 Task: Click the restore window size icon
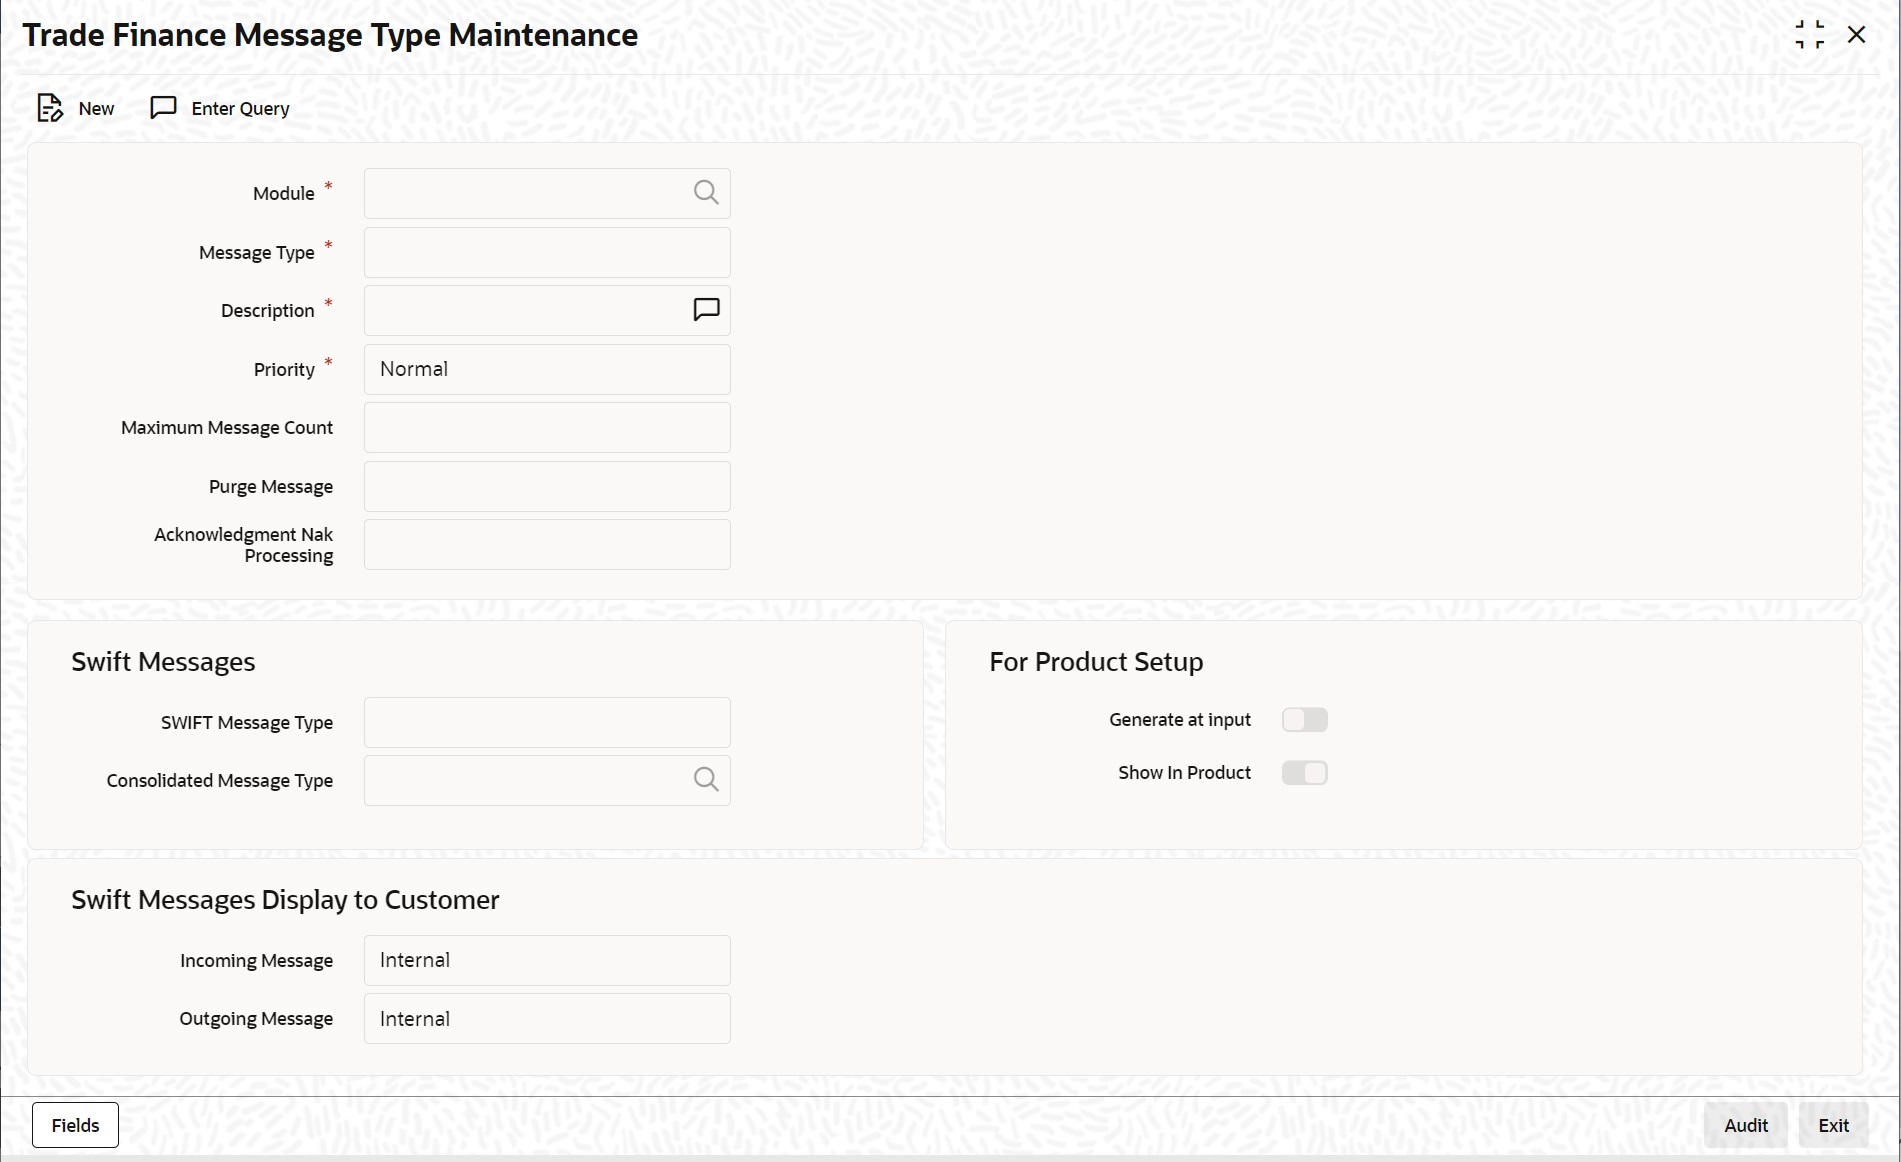1810,33
